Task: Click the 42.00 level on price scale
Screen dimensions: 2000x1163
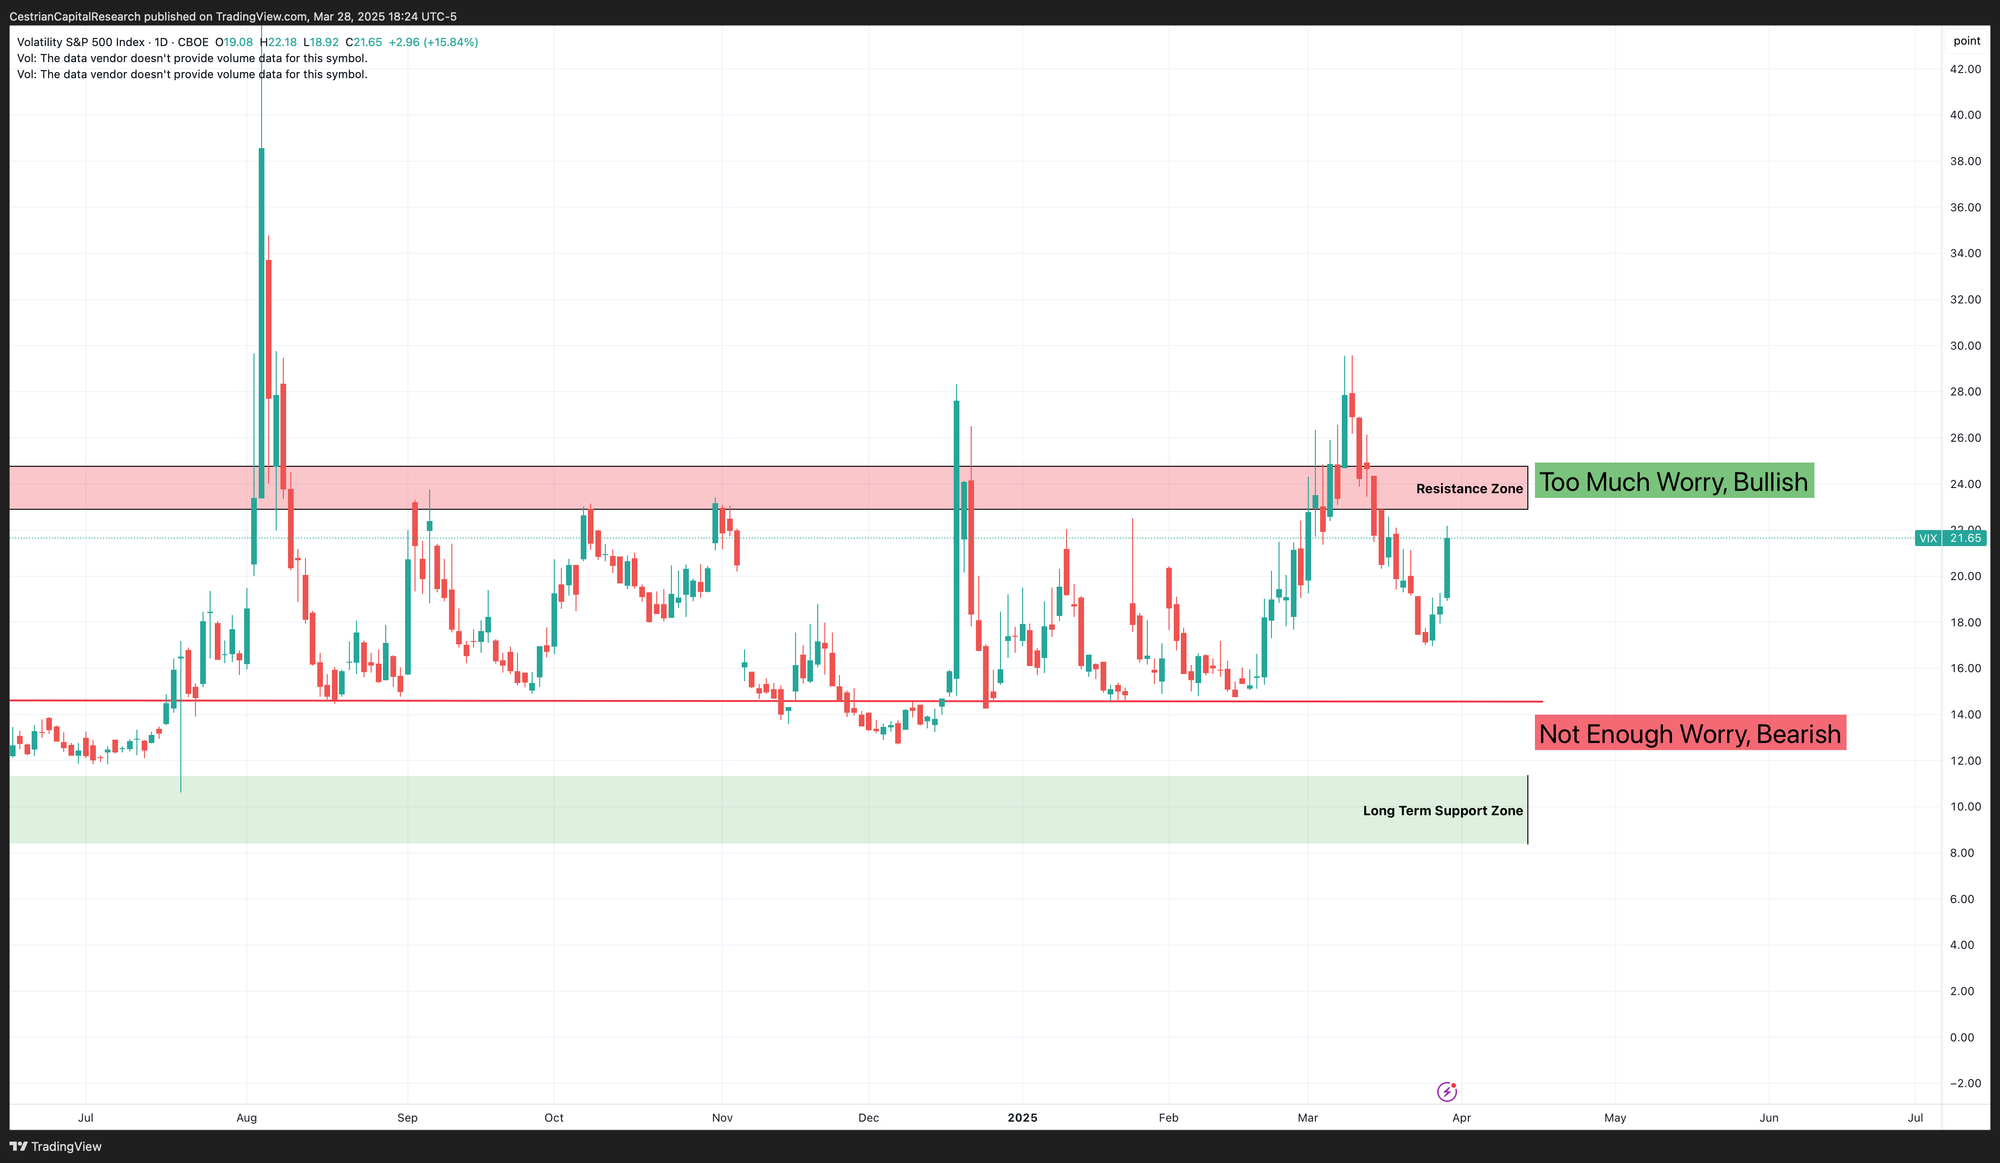Action: pos(1965,69)
